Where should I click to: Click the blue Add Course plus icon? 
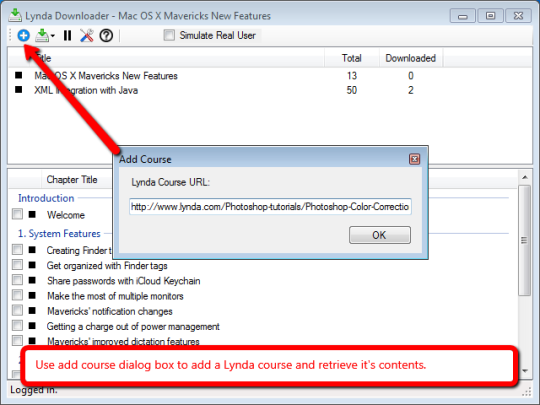[23, 35]
